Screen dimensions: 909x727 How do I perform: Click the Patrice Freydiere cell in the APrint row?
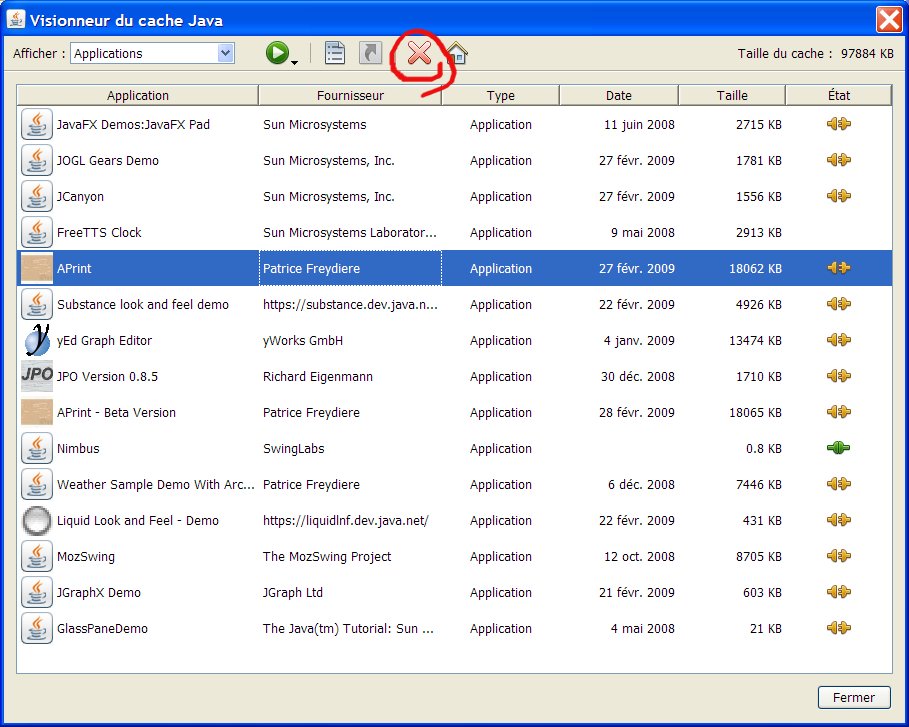coord(350,268)
